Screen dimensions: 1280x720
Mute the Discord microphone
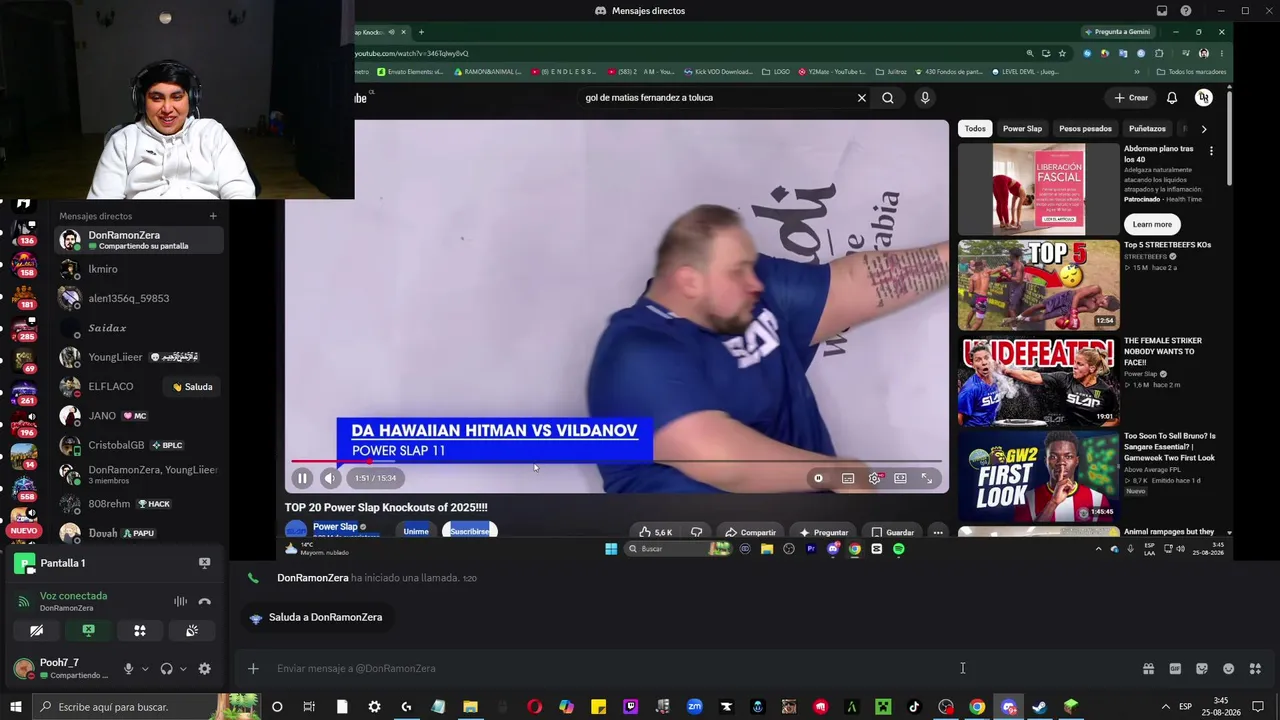point(128,669)
